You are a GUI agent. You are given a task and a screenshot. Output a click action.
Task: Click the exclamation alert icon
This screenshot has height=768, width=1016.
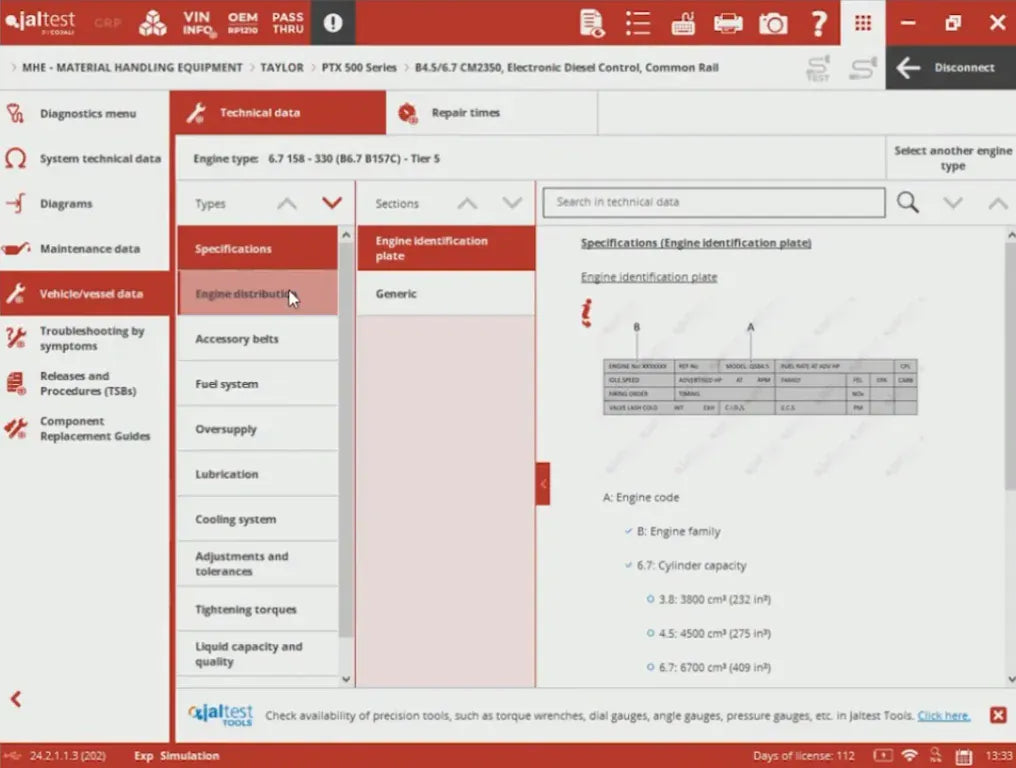333,23
